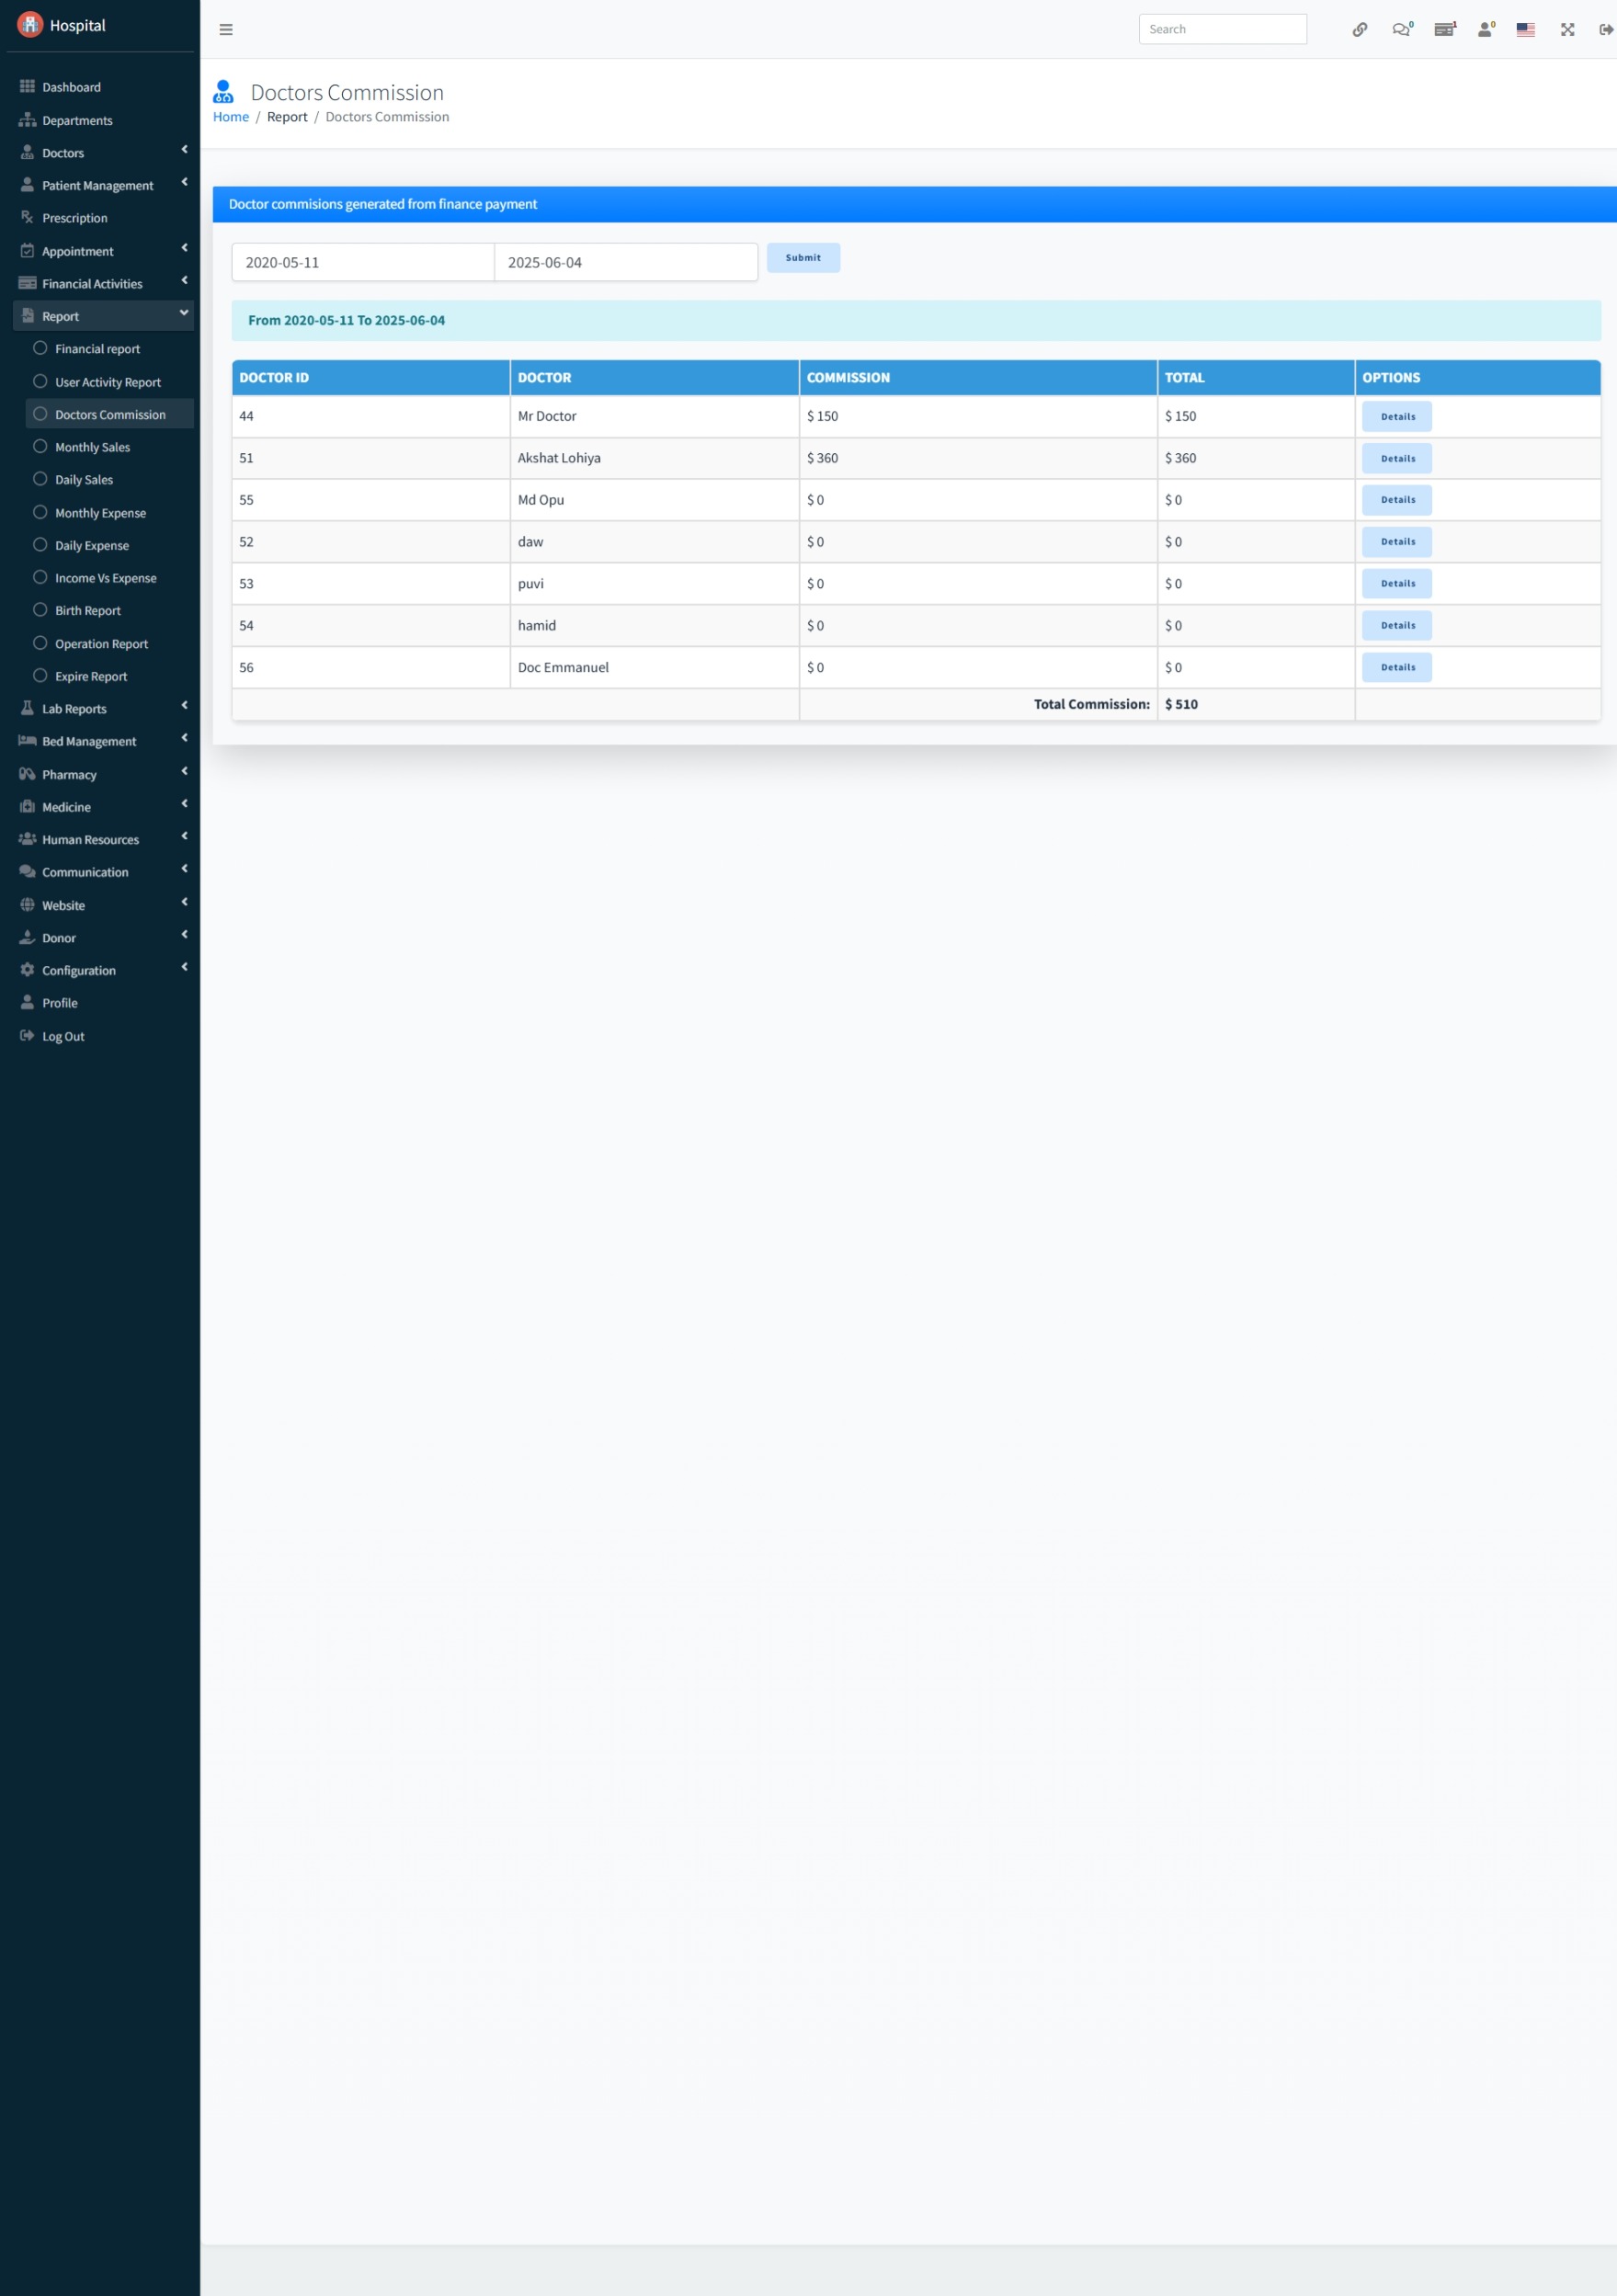Click the US flag language icon

[x=1525, y=30]
